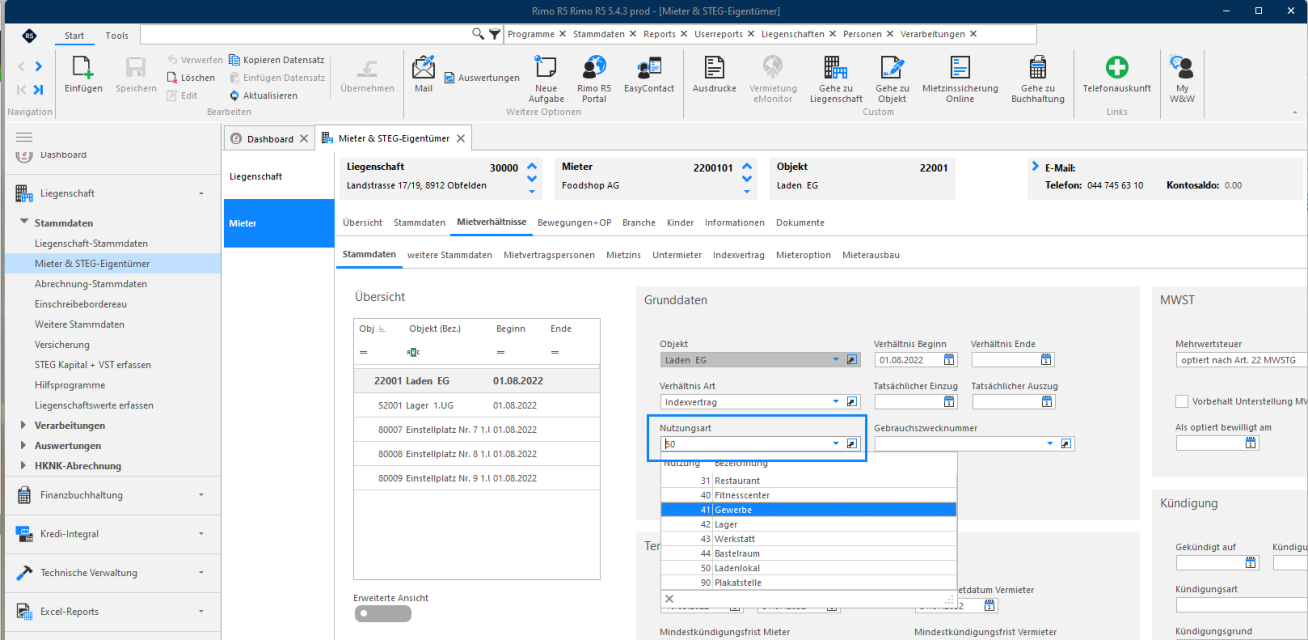
Task: Refresh data with the Aktualisieren icon
Action: (x=263, y=96)
